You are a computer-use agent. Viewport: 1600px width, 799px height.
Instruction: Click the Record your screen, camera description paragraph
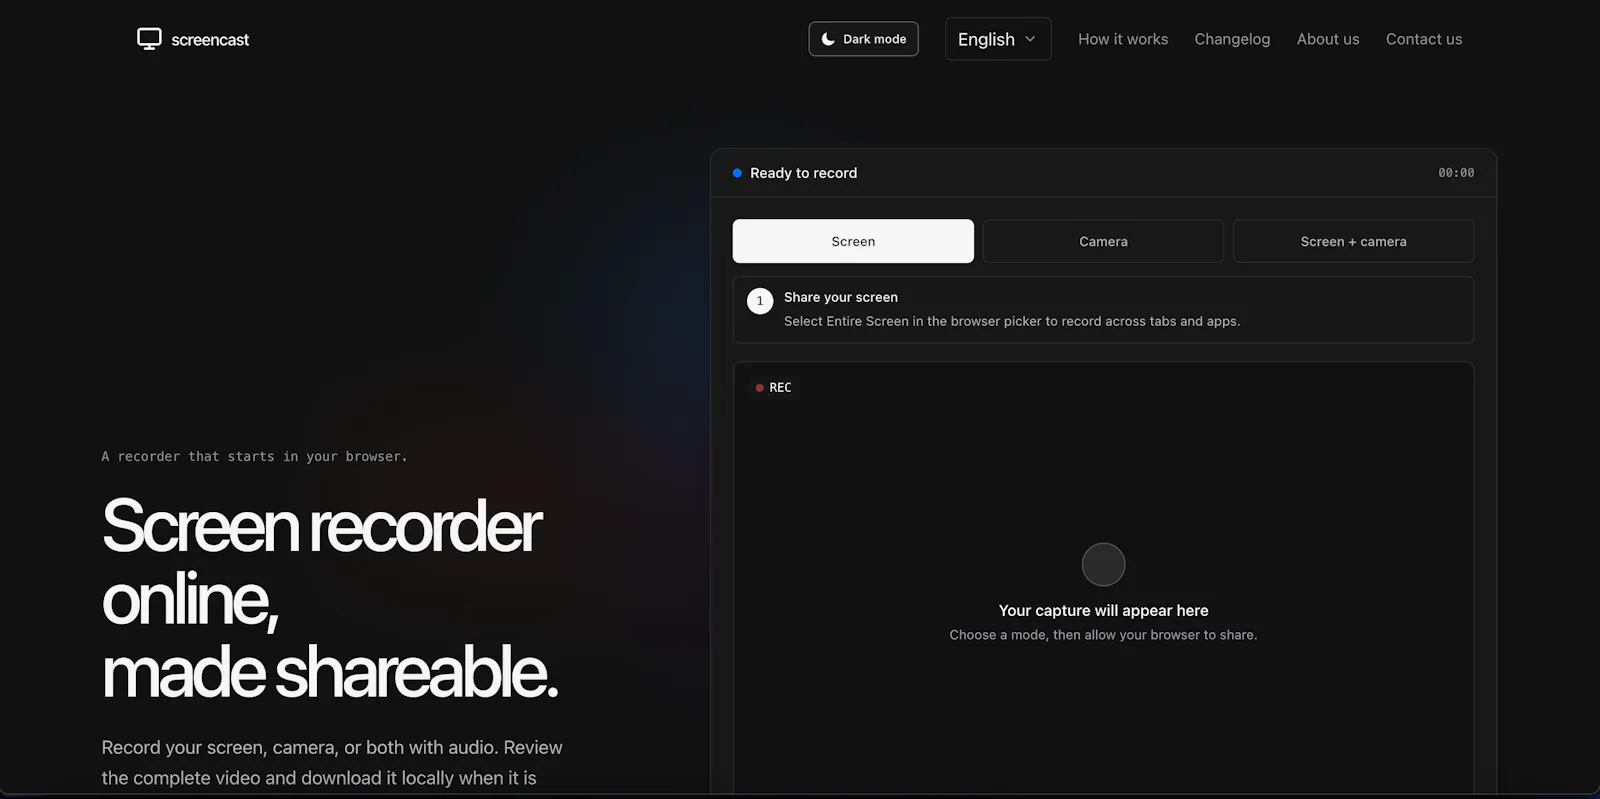click(x=332, y=763)
